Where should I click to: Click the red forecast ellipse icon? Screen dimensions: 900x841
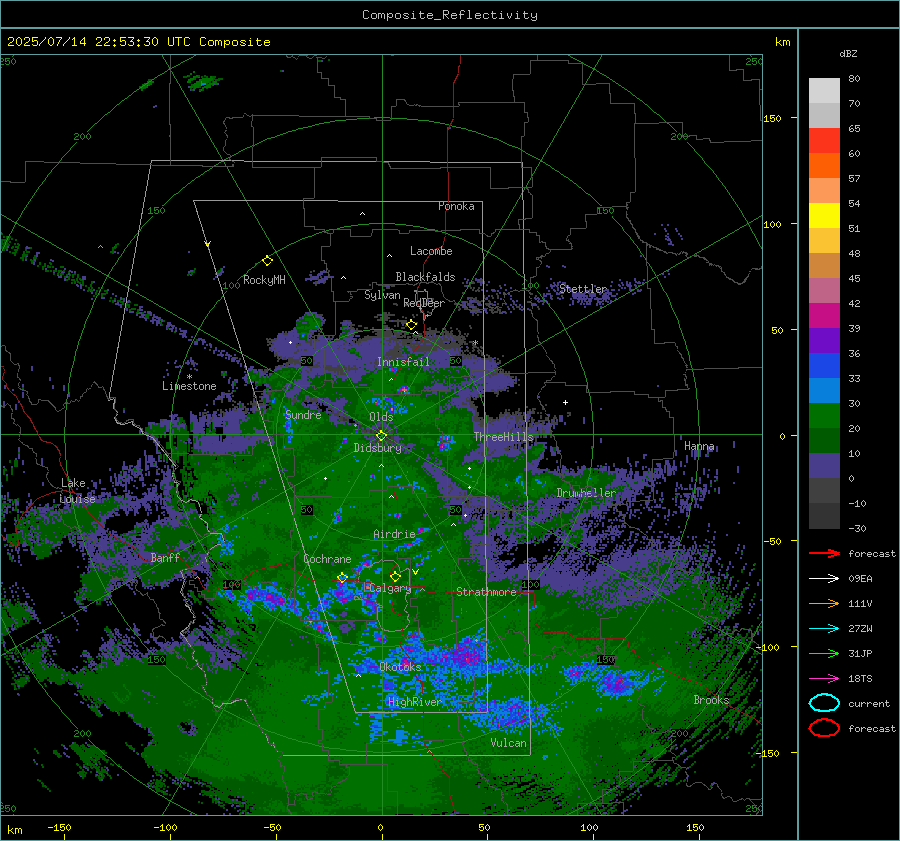pyautogui.click(x=824, y=728)
